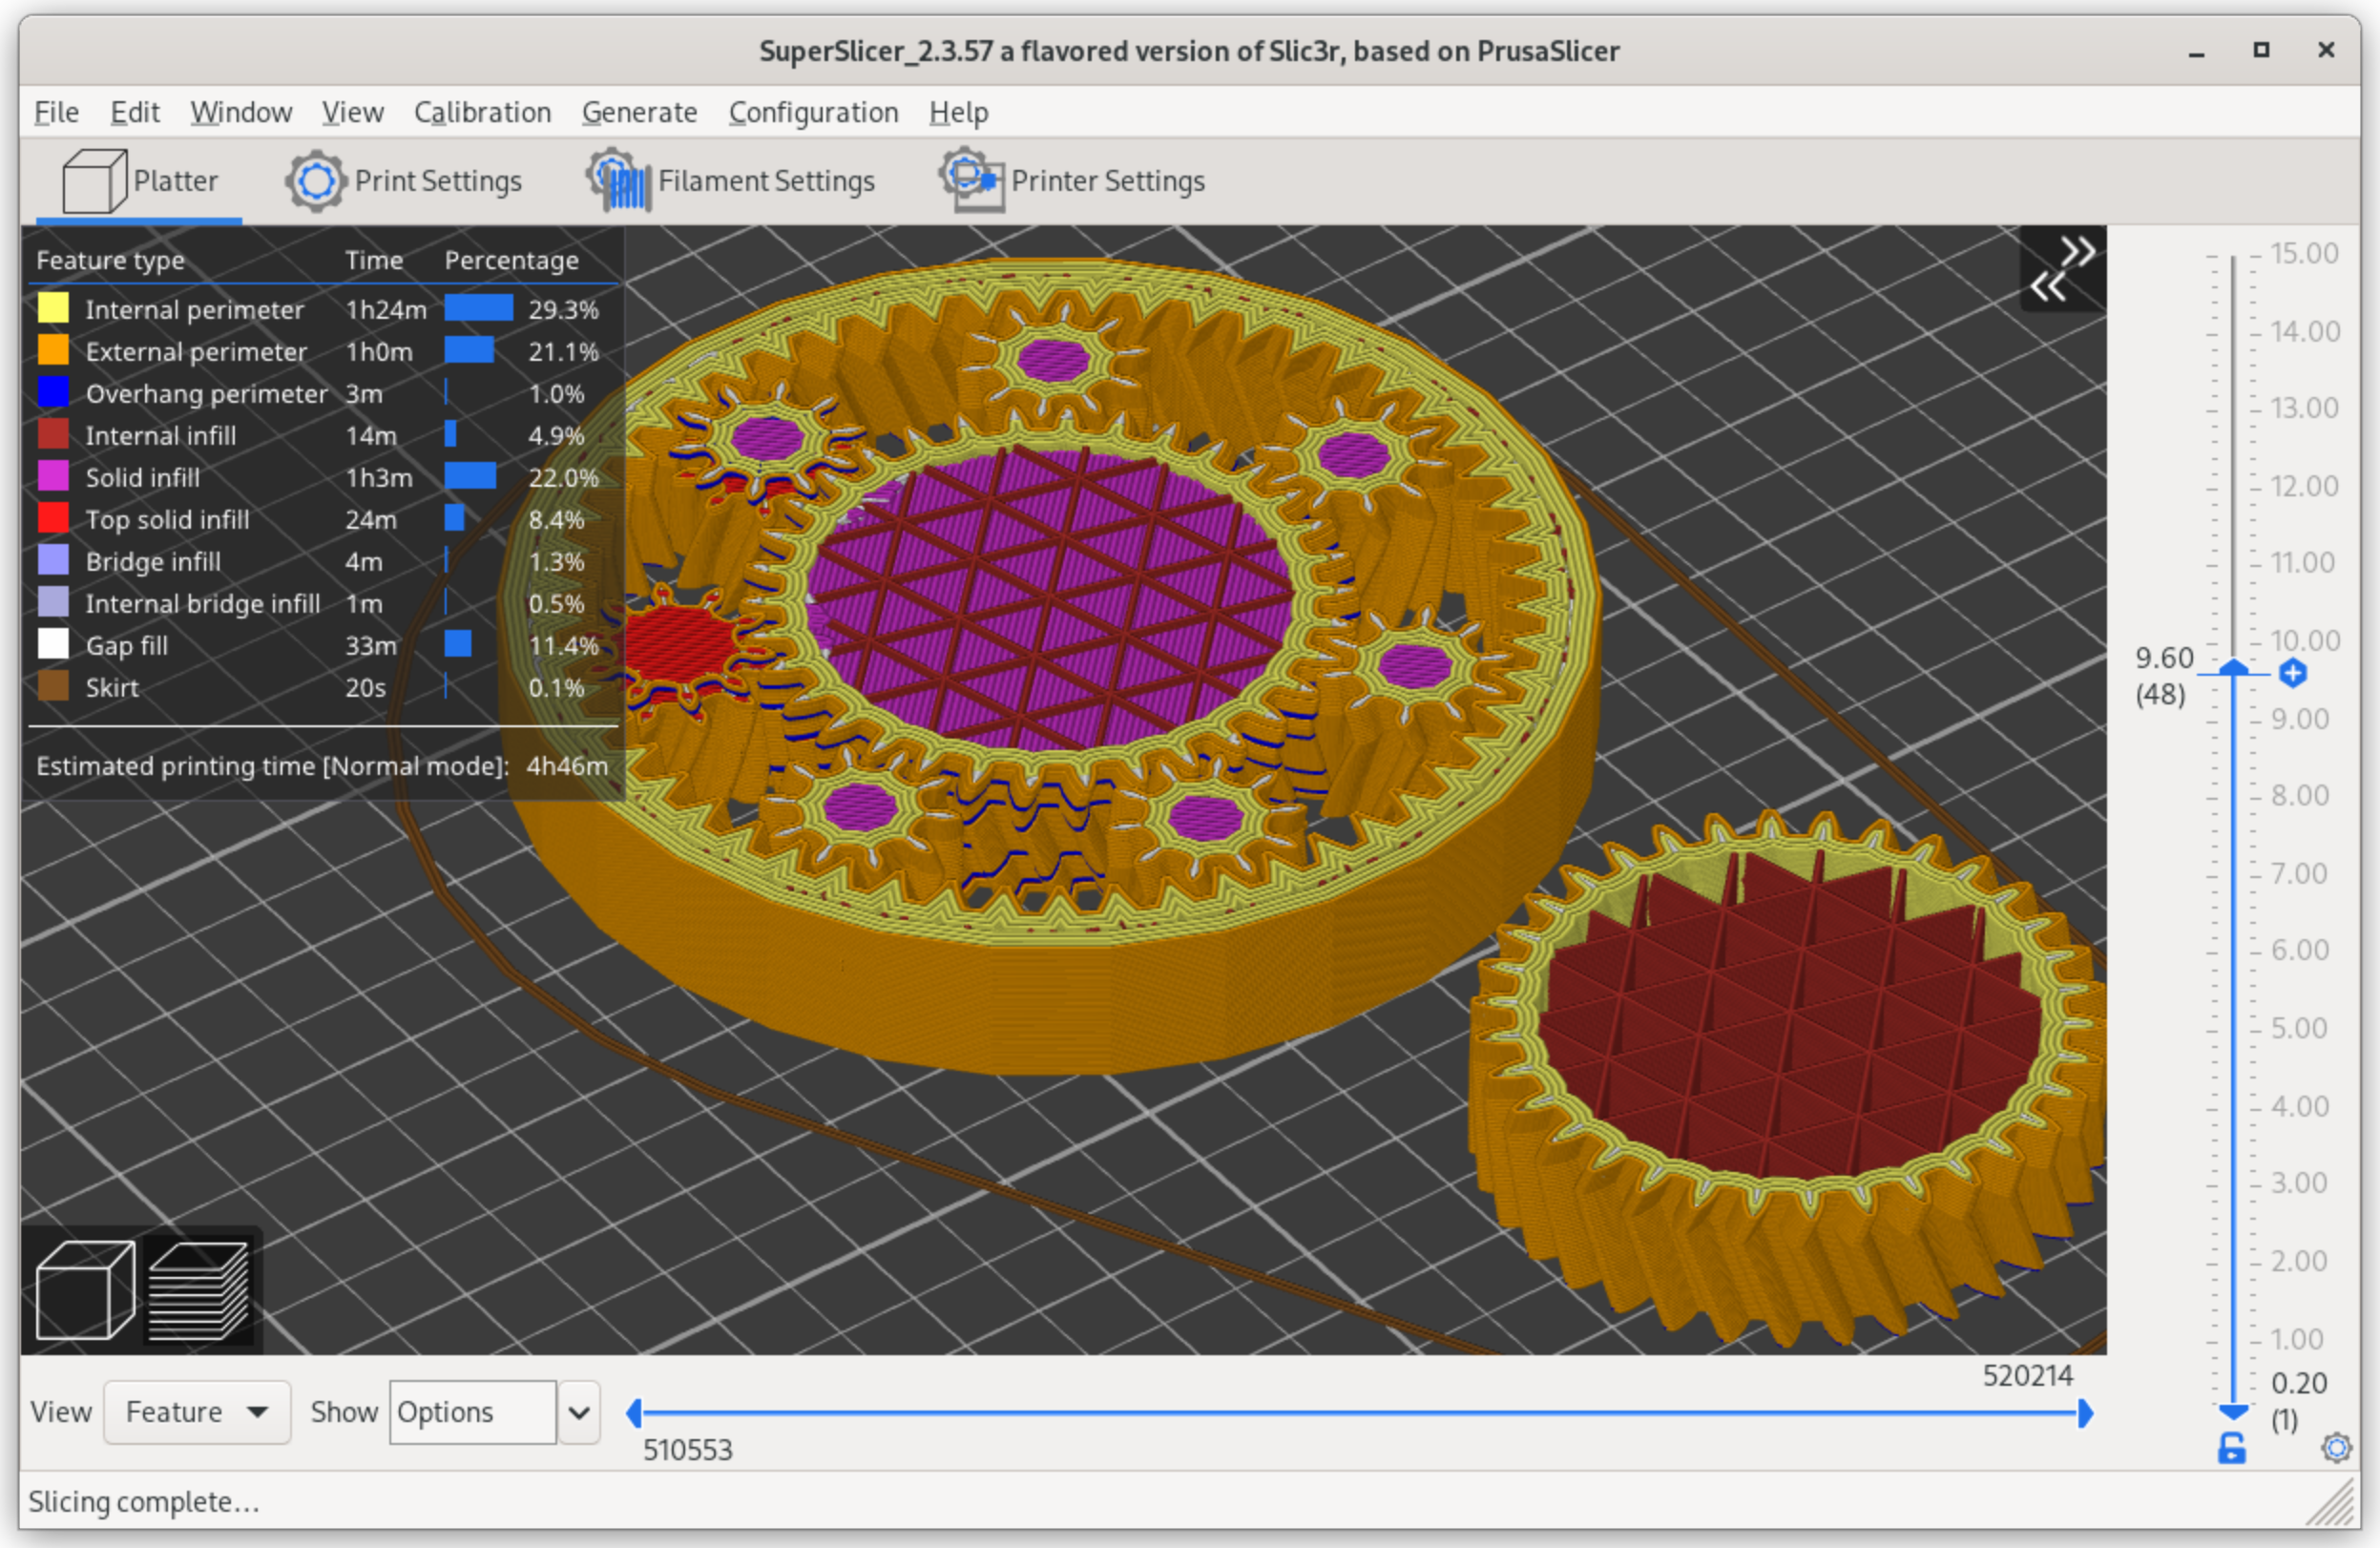Screen dimensions: 2380x1548
Task: Toggle Gap fill legend entry
Action: click(x=318, y=645)
